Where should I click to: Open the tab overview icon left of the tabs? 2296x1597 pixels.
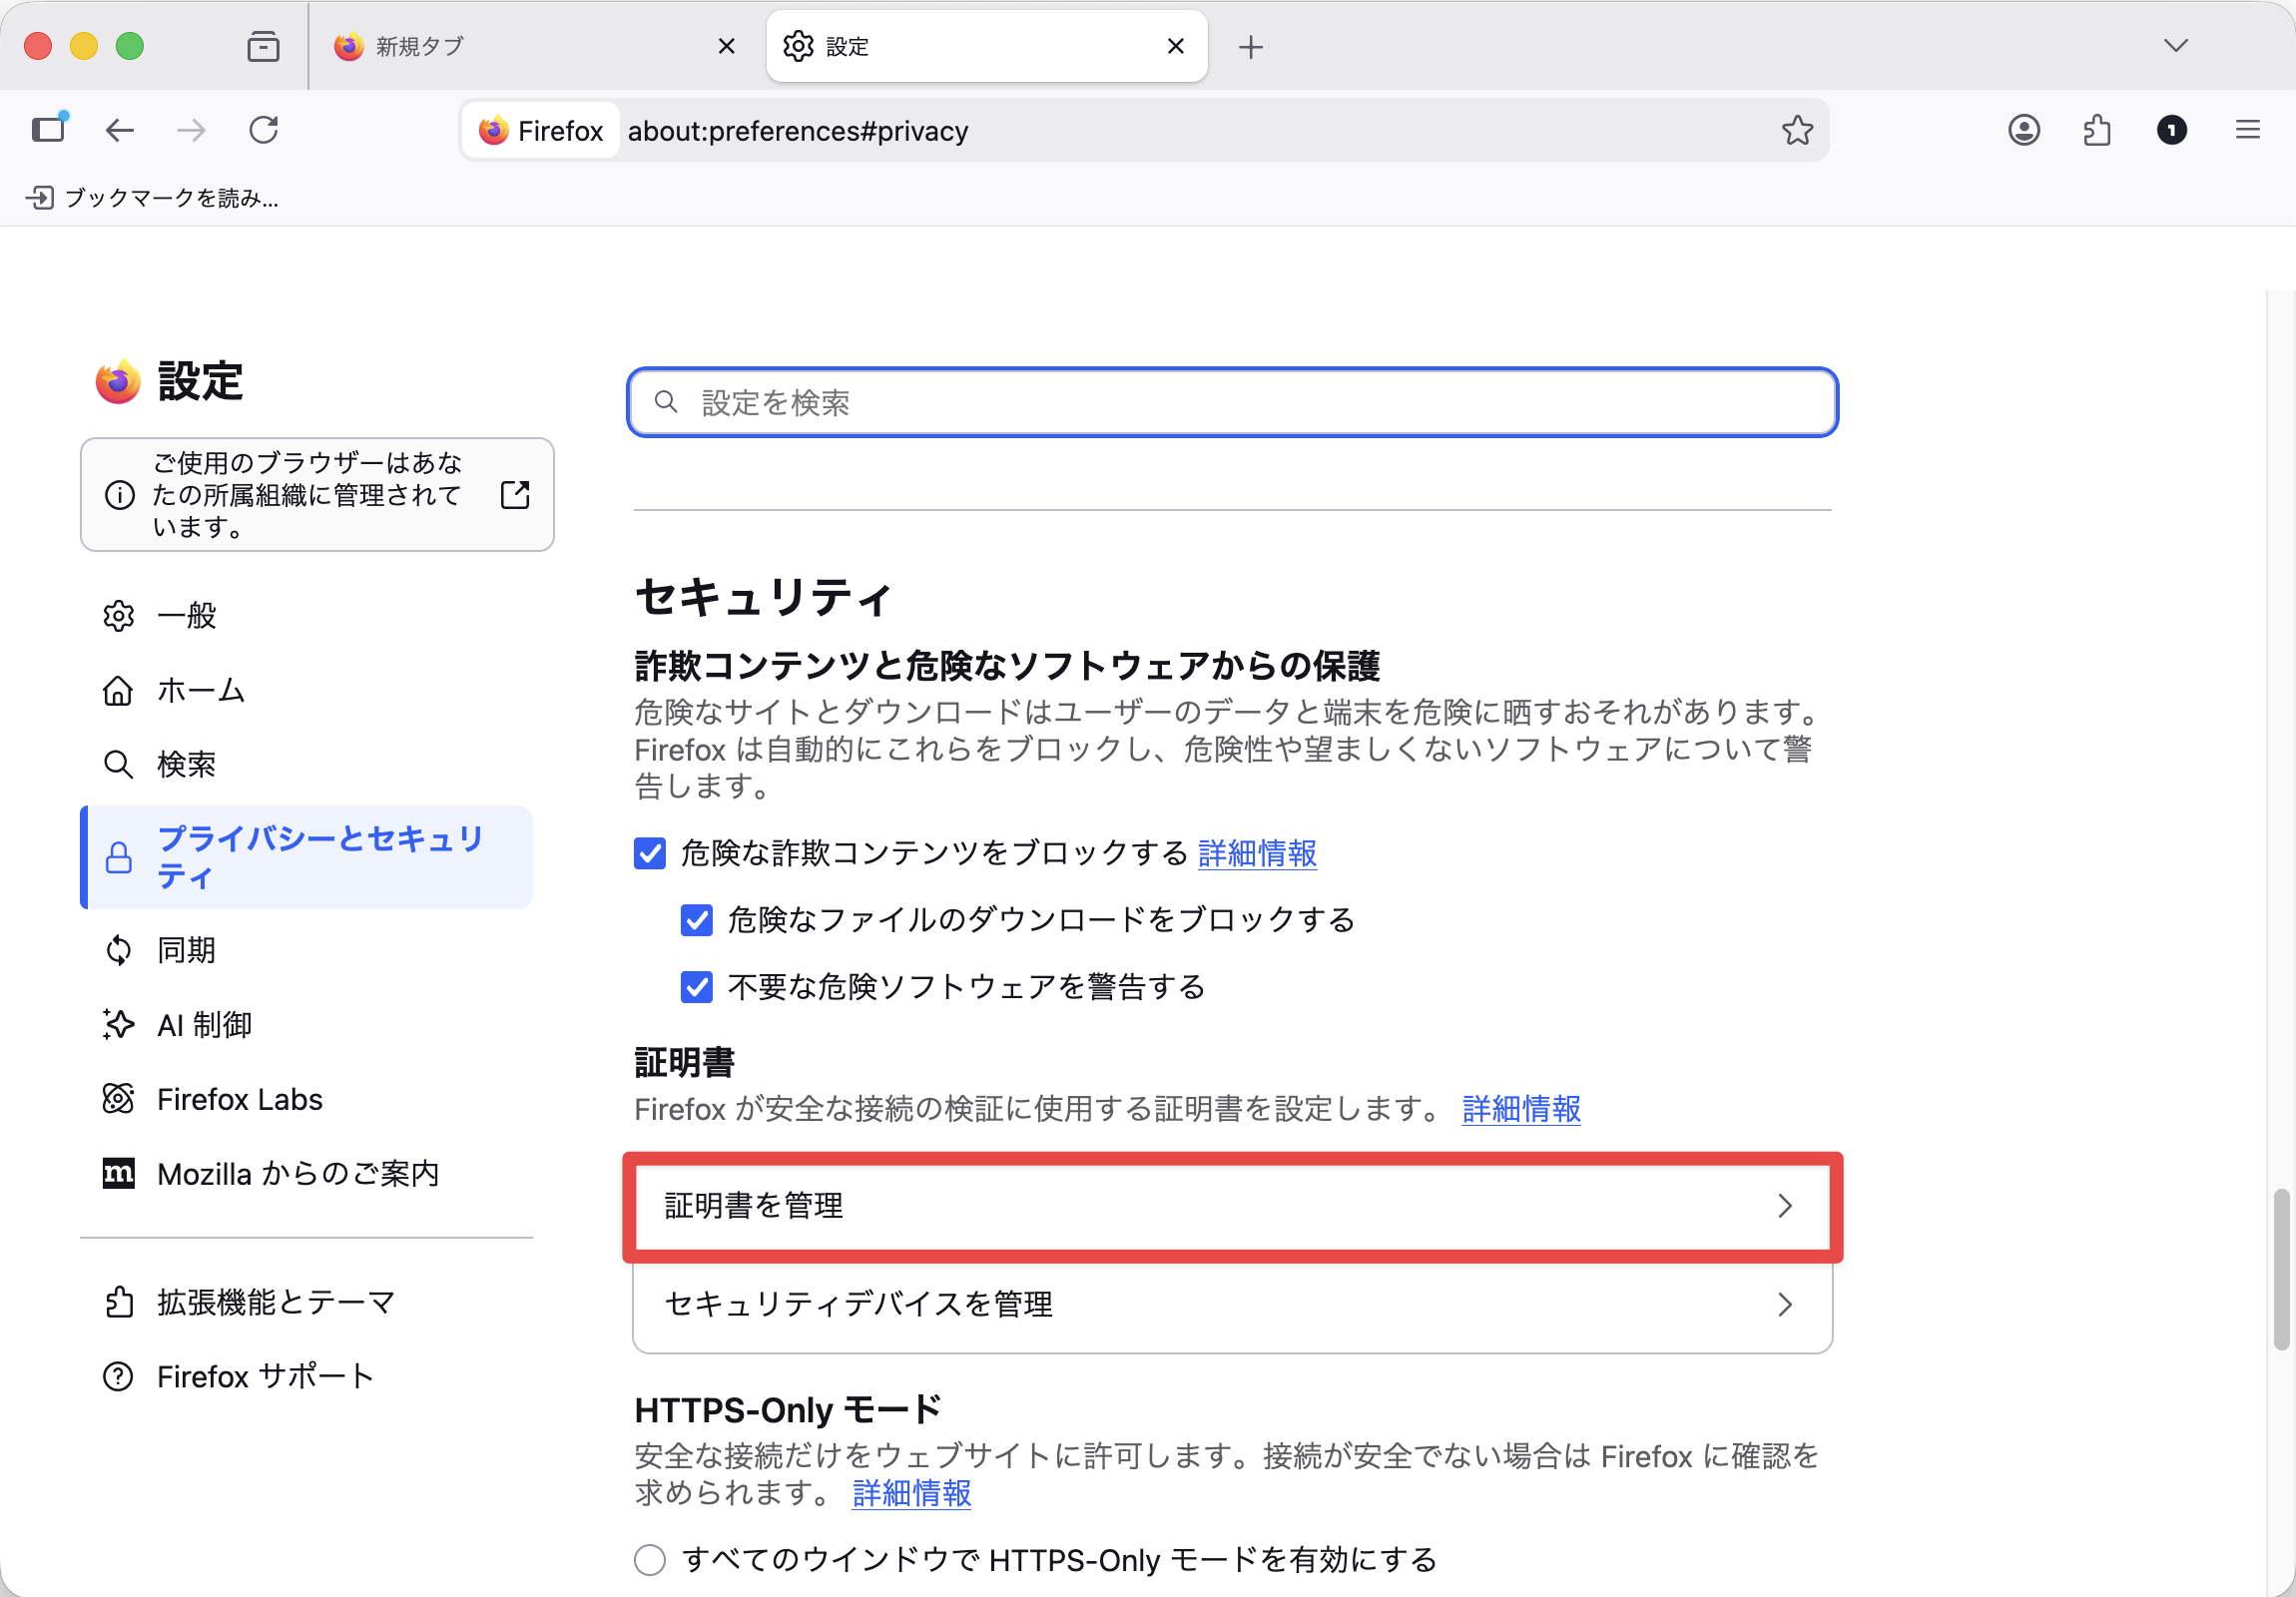coord(263,46)
